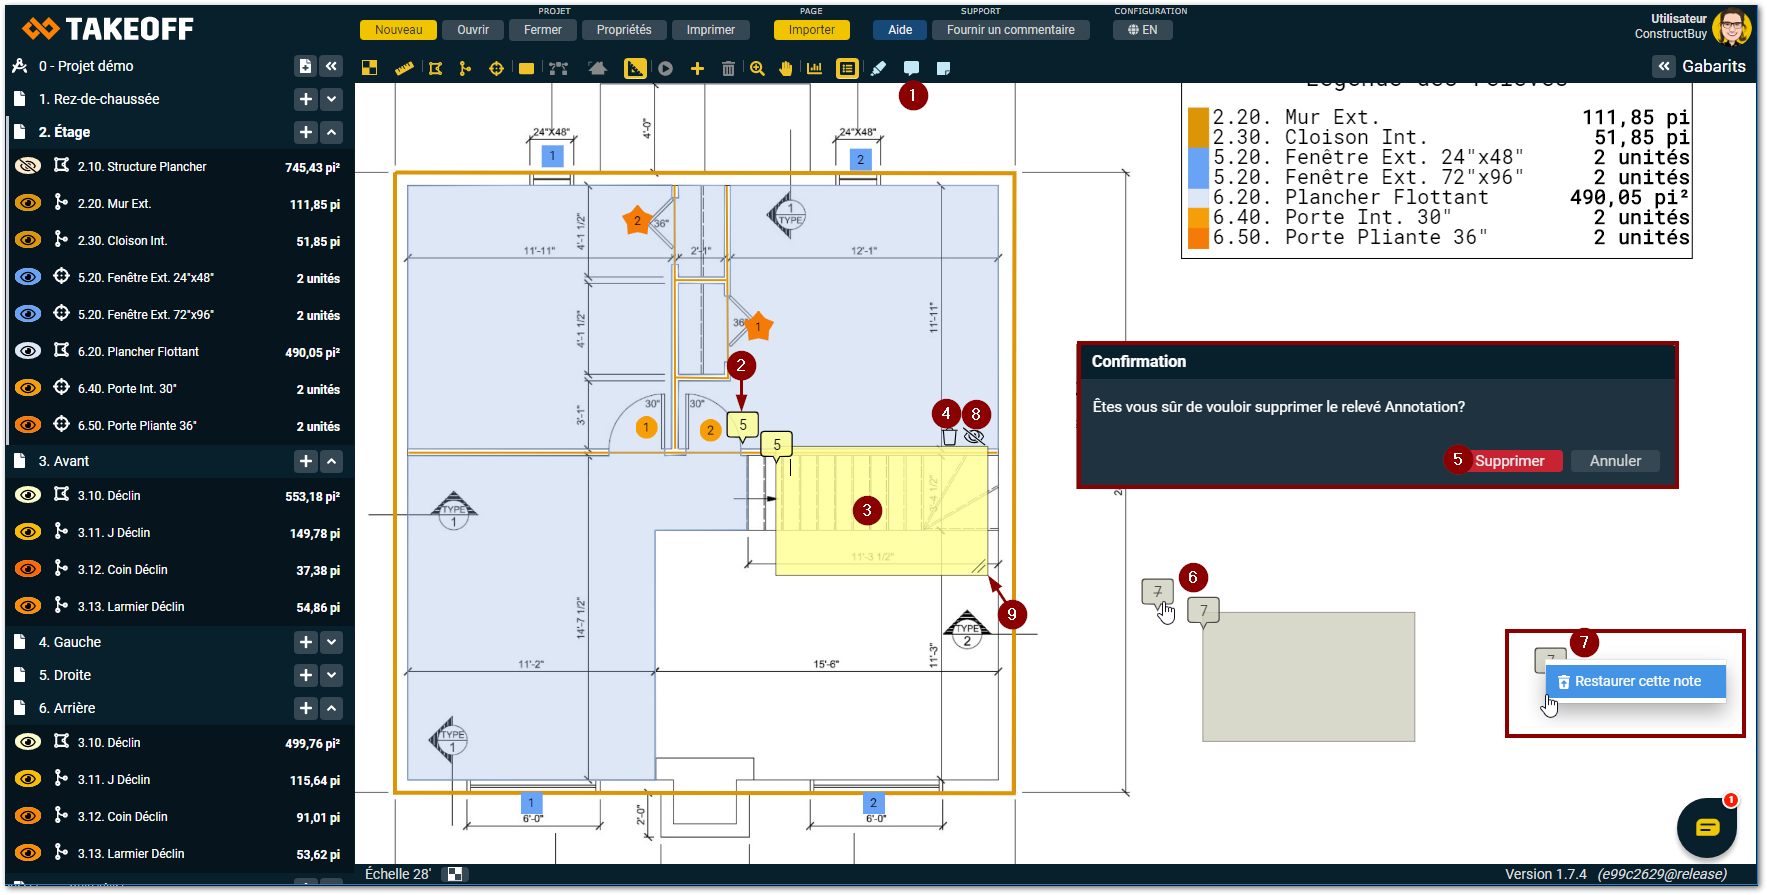Select the highlighter marker tool

click(878, 69)
